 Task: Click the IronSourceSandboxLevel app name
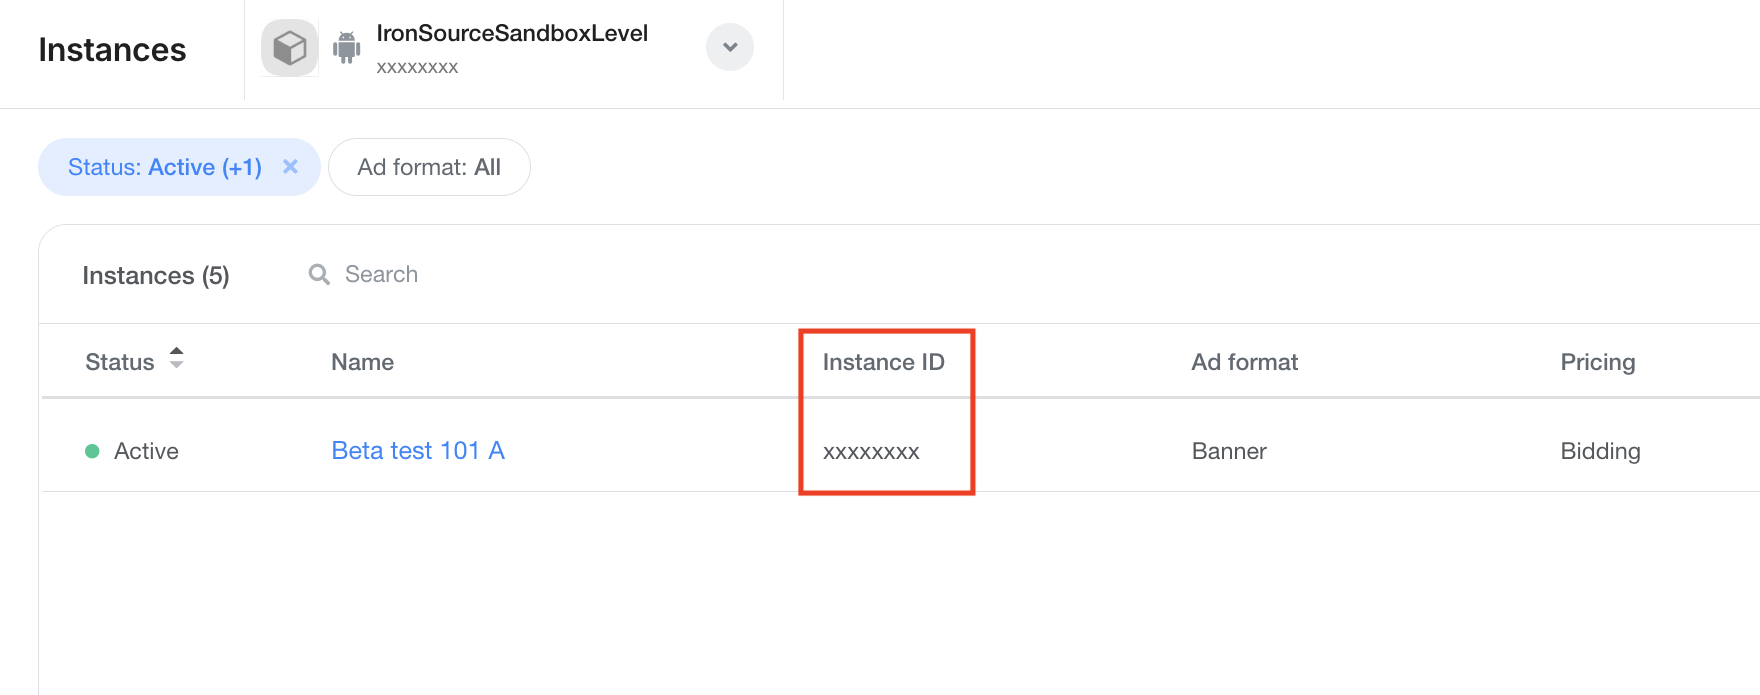pyautogui.click(x=512, y=33)
